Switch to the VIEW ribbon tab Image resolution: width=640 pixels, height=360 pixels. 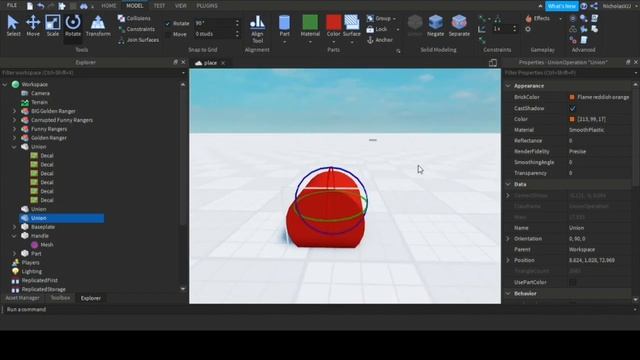click(x=180, y=6)
